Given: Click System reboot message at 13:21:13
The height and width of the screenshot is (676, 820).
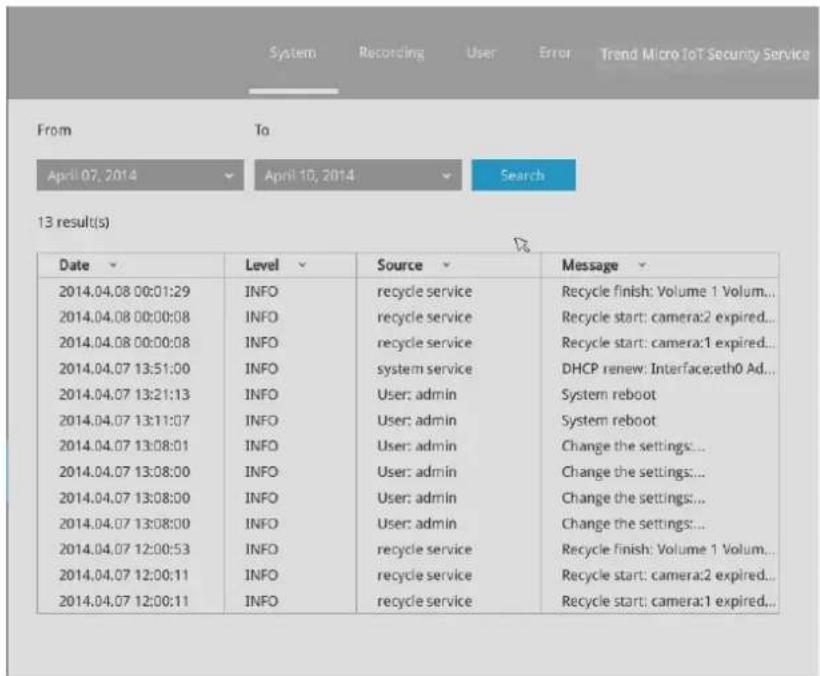Looking at the screenshot, I should coord(608,394).
